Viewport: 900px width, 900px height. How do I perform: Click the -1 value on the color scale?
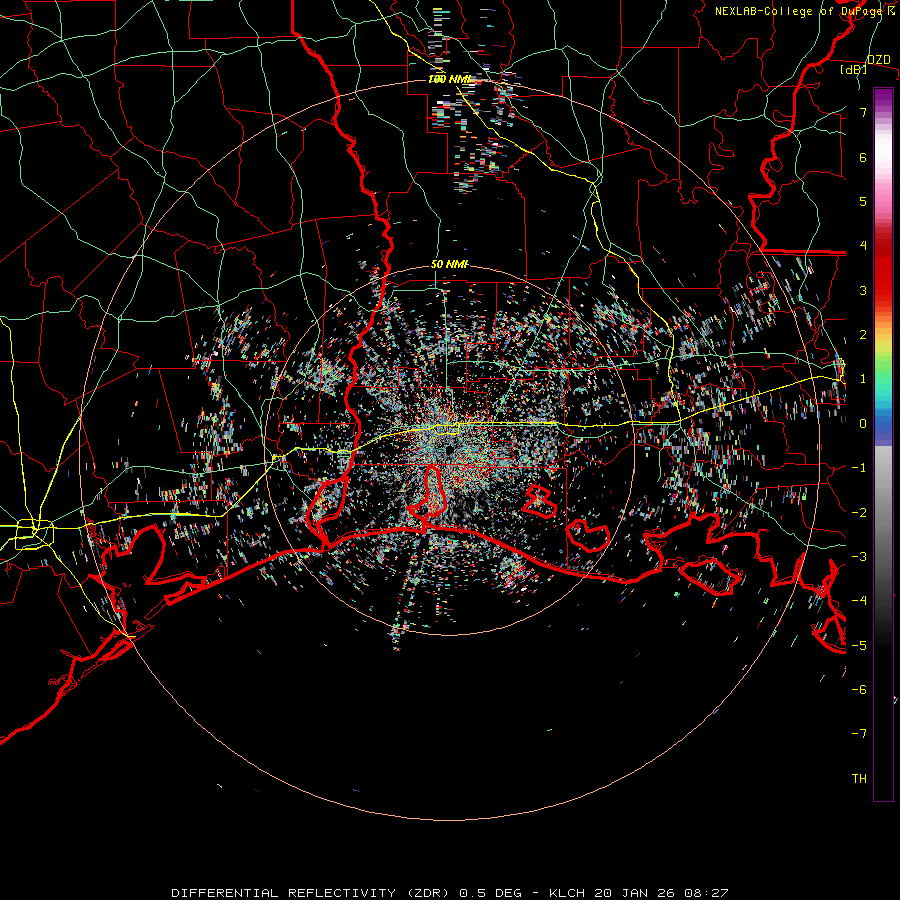point(859,468)
